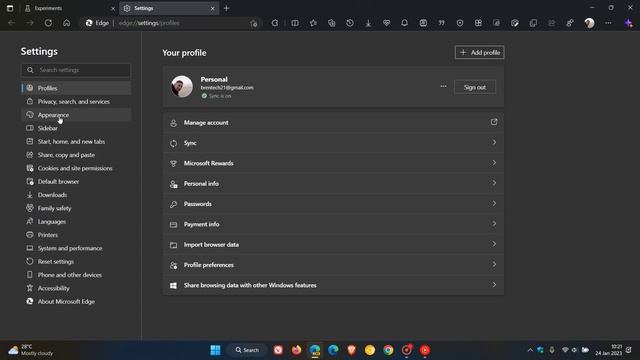Expand the Sync settings row

333,143
